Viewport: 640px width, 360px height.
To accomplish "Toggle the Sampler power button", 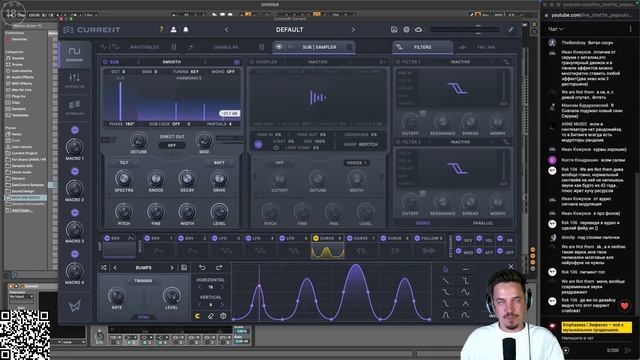I will (251, 62).
